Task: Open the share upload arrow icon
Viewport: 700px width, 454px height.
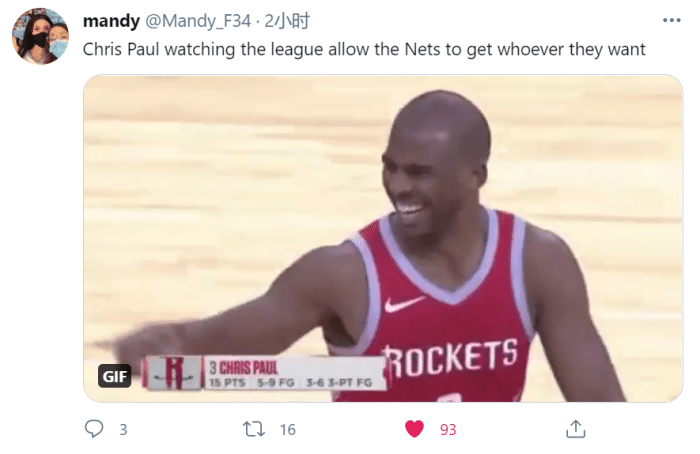Action: pos(575,429)
